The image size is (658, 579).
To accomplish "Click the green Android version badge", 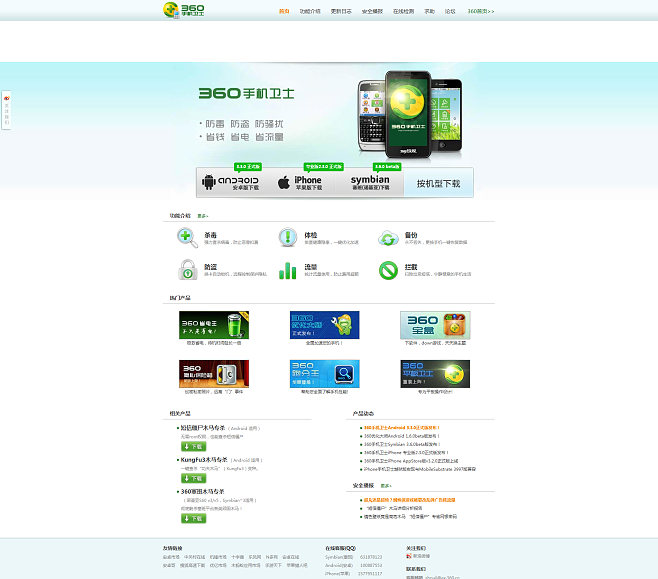I will pos(248,167).
